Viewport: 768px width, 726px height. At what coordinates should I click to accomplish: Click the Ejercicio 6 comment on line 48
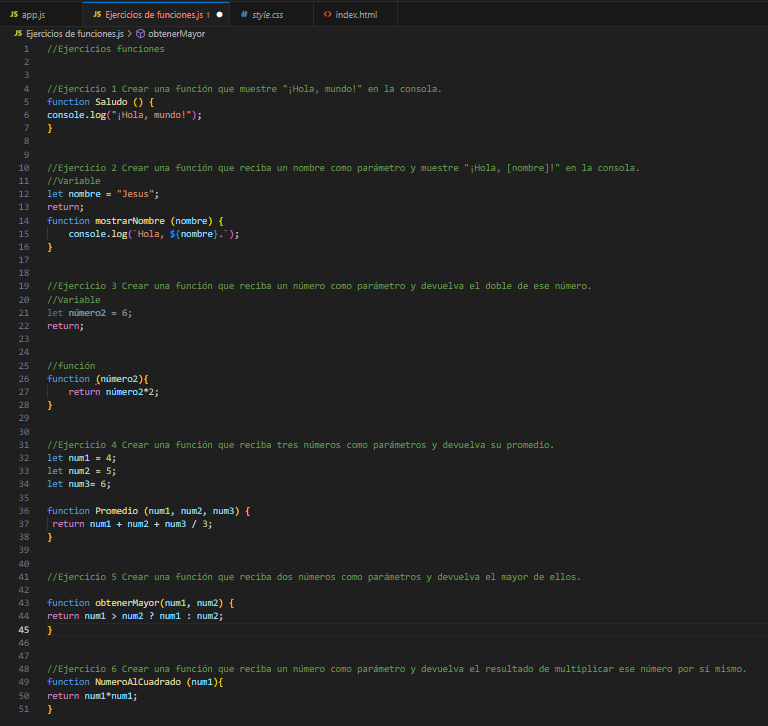point(397,669)
